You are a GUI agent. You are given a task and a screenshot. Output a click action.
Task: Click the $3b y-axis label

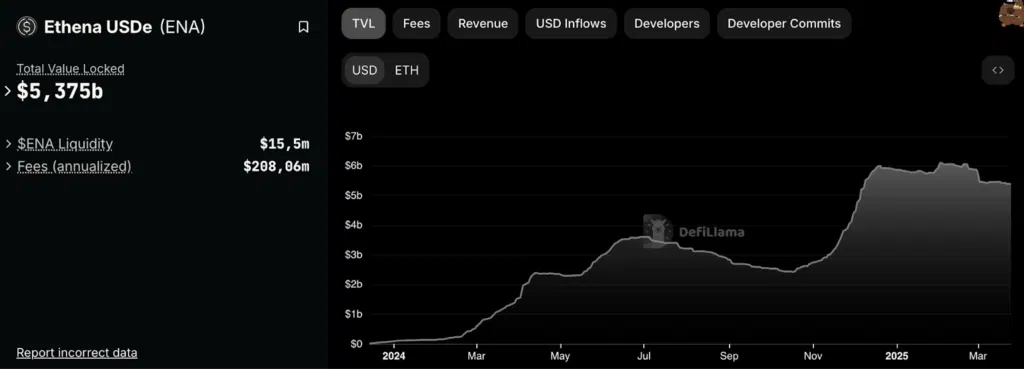point(353,255)
